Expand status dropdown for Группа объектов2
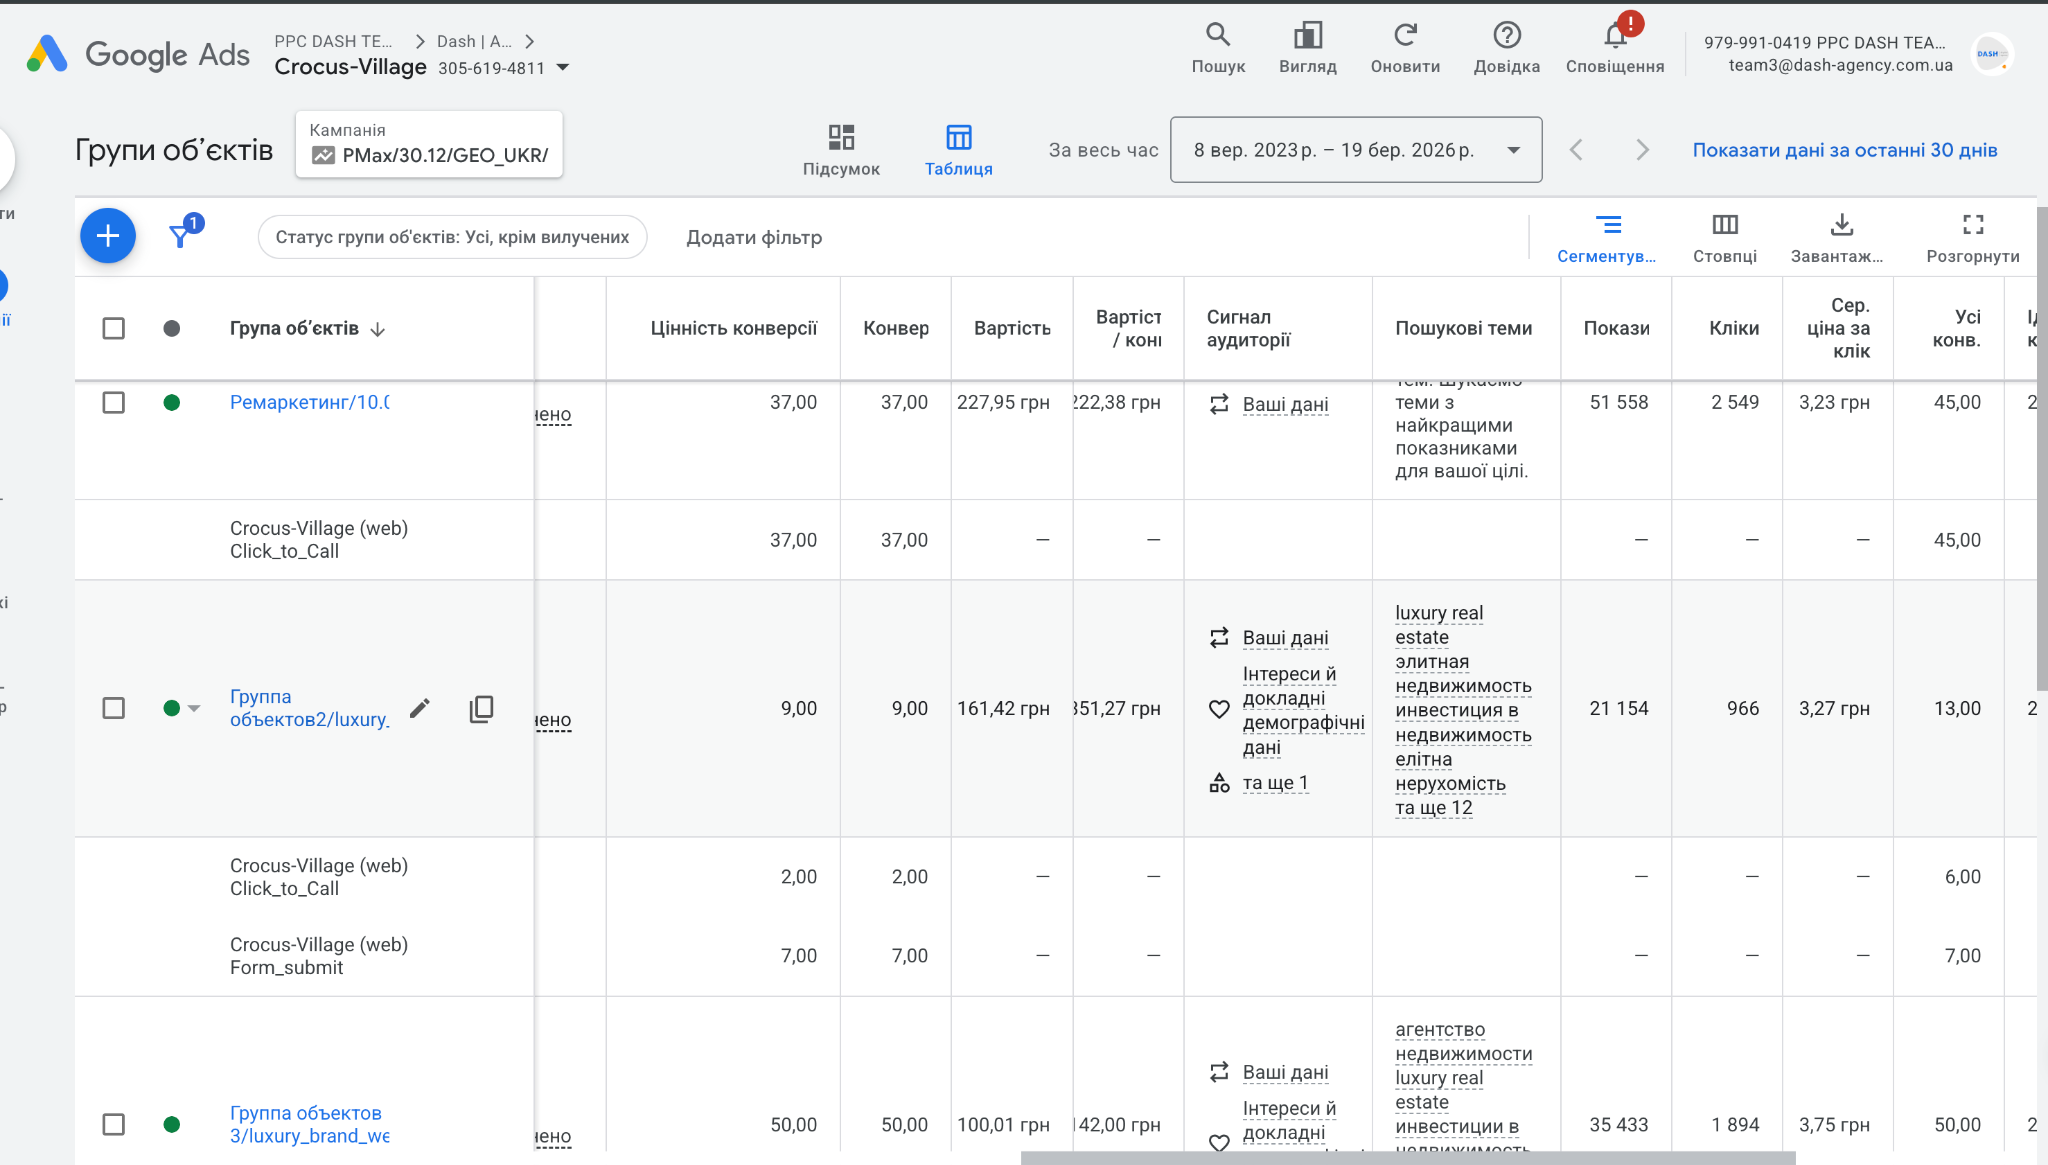The image size is (2048, 1165). click(194, 708)
